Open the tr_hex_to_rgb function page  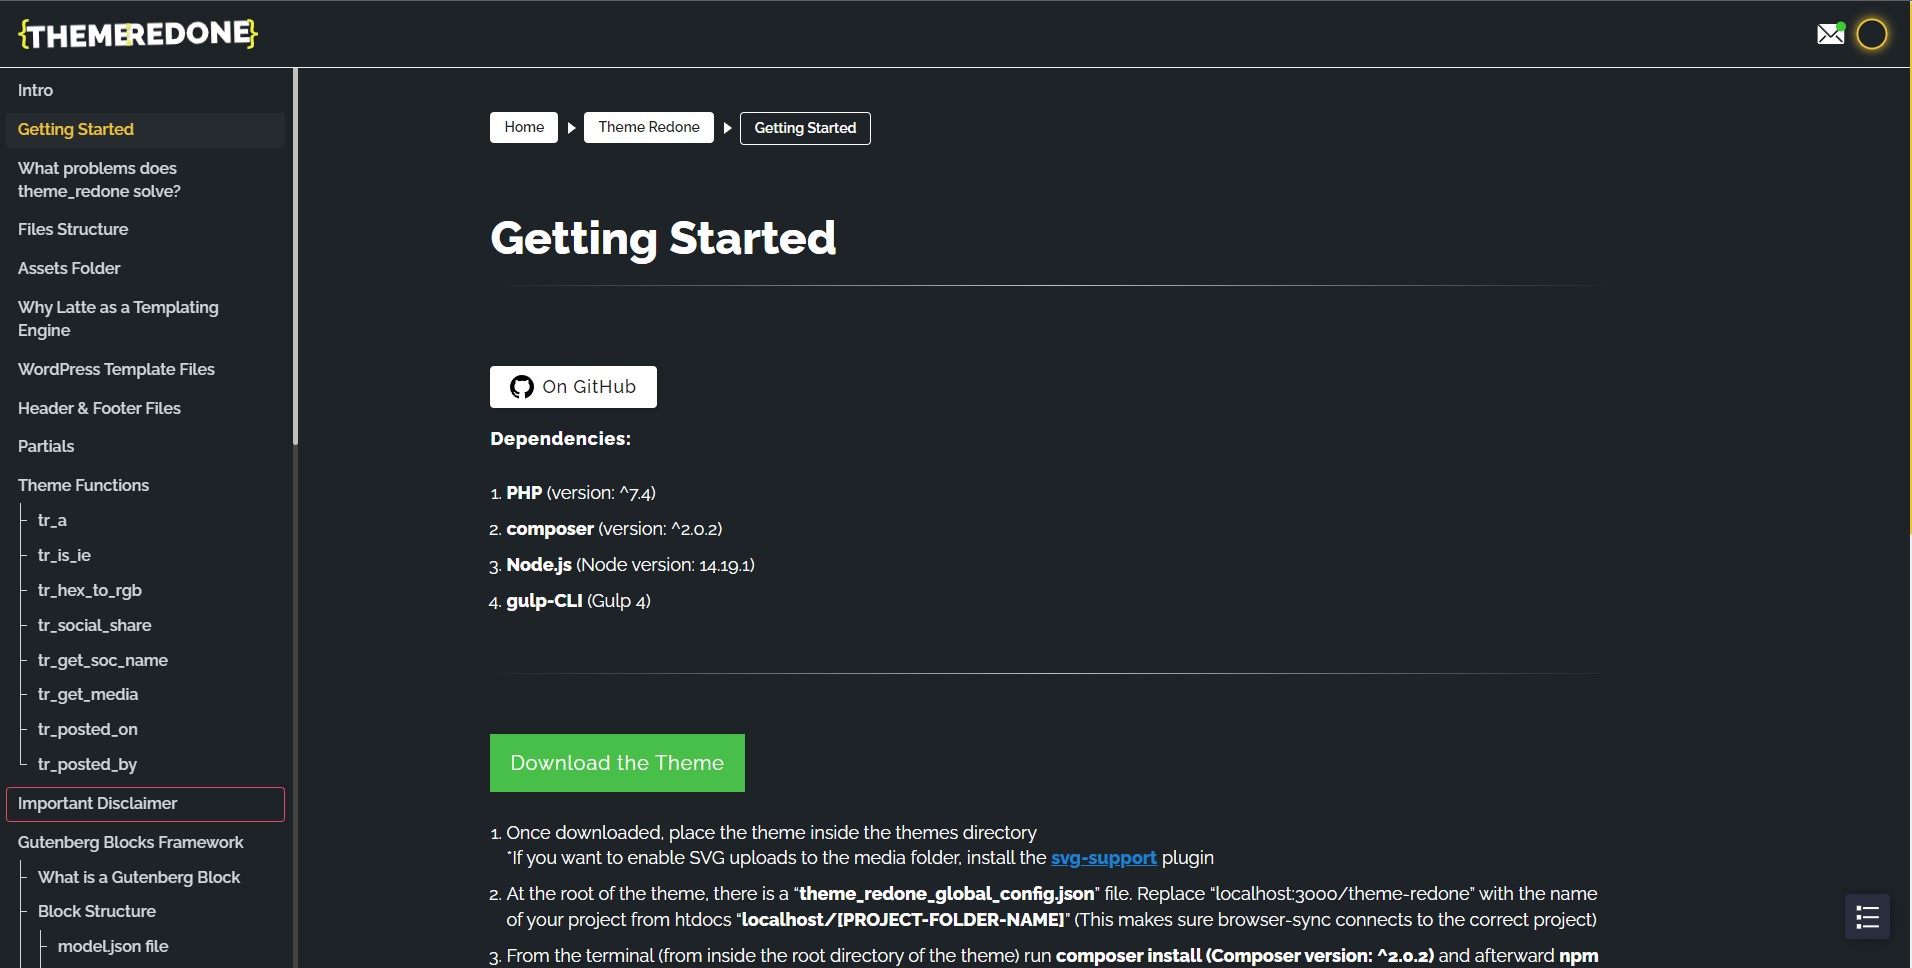(x=89, y=590)
